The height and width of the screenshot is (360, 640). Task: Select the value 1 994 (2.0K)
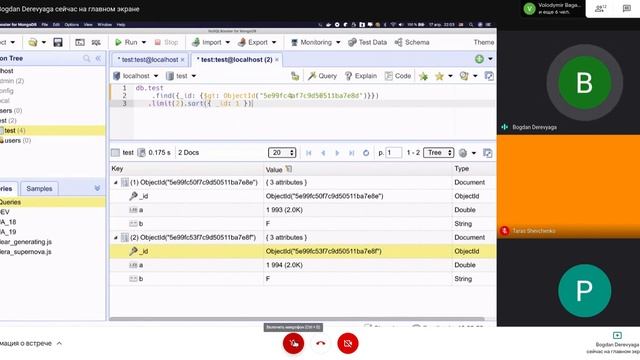284,265
